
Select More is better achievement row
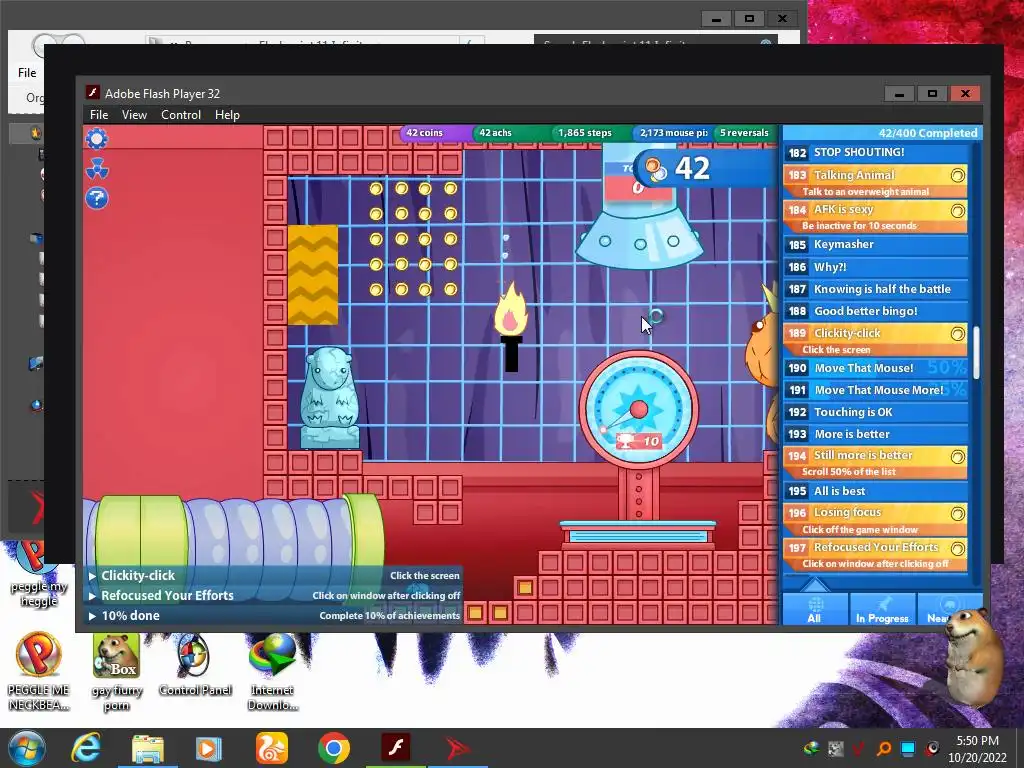tap(875, 434)
